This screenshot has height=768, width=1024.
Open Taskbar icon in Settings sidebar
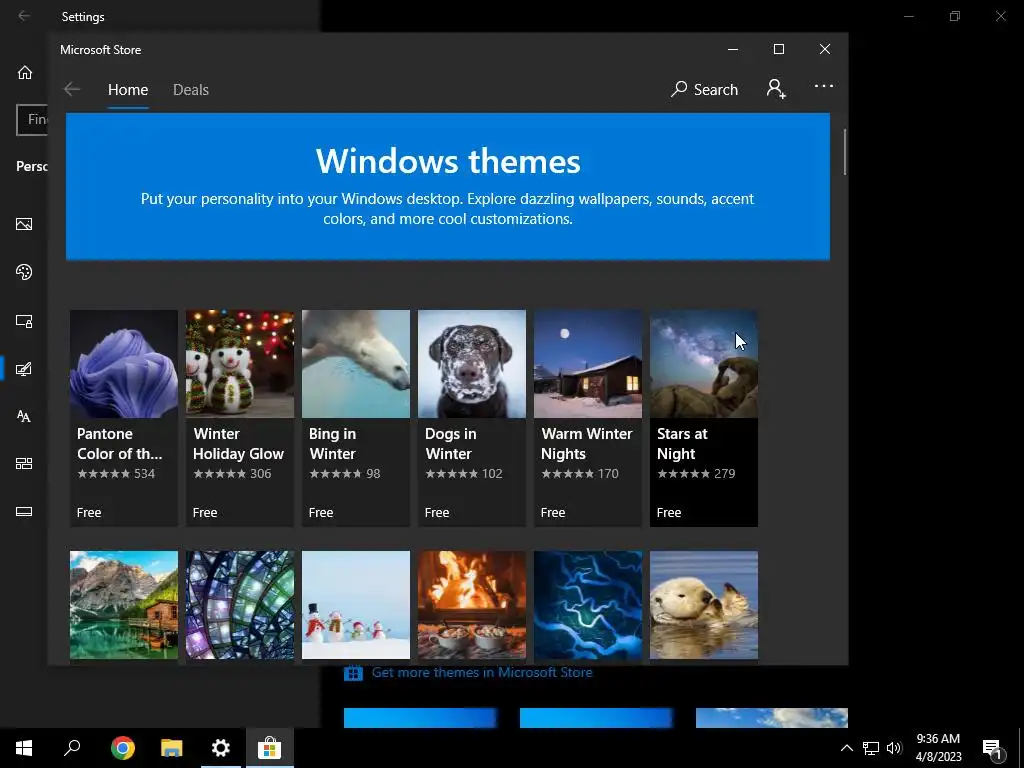click(x=24, y=511)
